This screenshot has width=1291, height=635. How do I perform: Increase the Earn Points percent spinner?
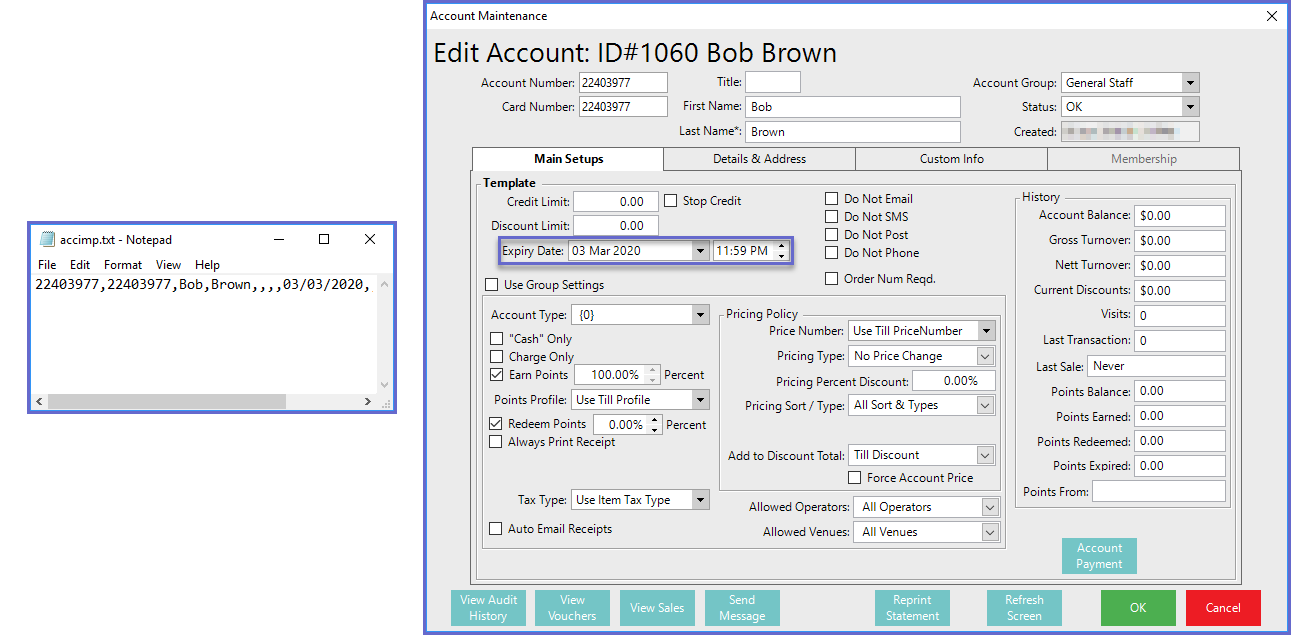tap(653, 370)
